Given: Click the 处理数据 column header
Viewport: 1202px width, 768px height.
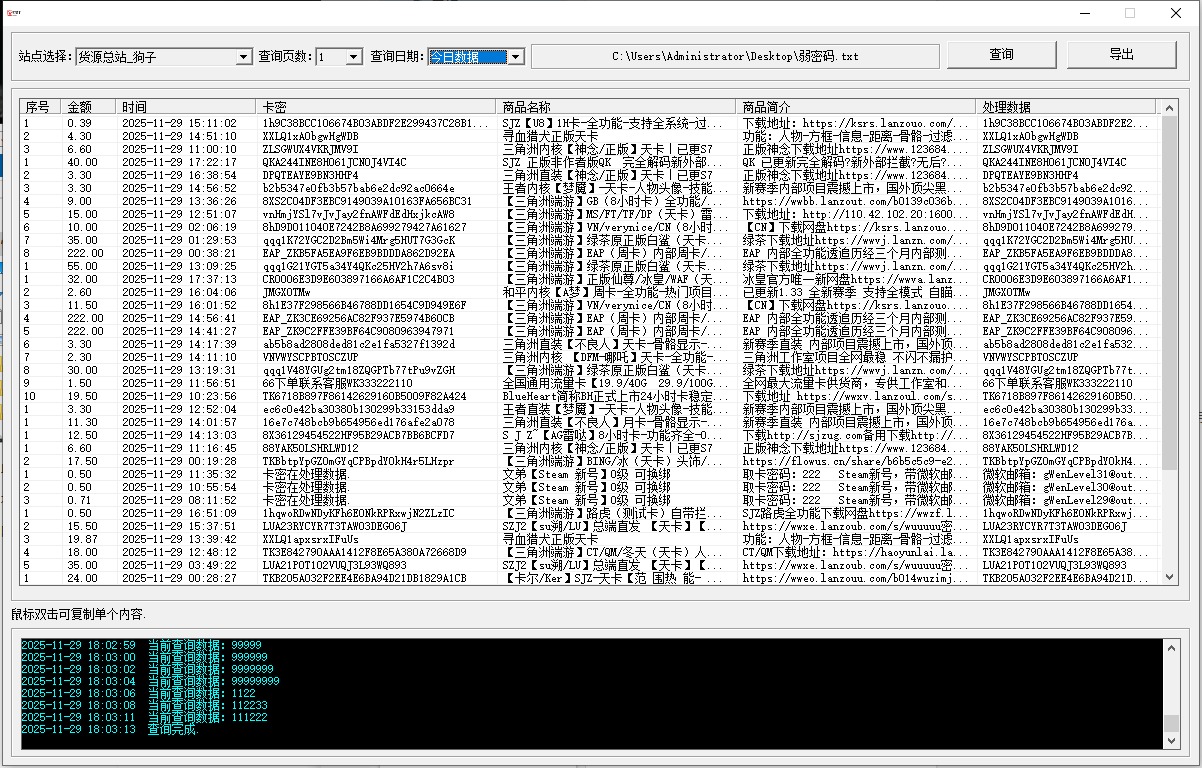Looking at the screenshot, I should pos(1065,107).
